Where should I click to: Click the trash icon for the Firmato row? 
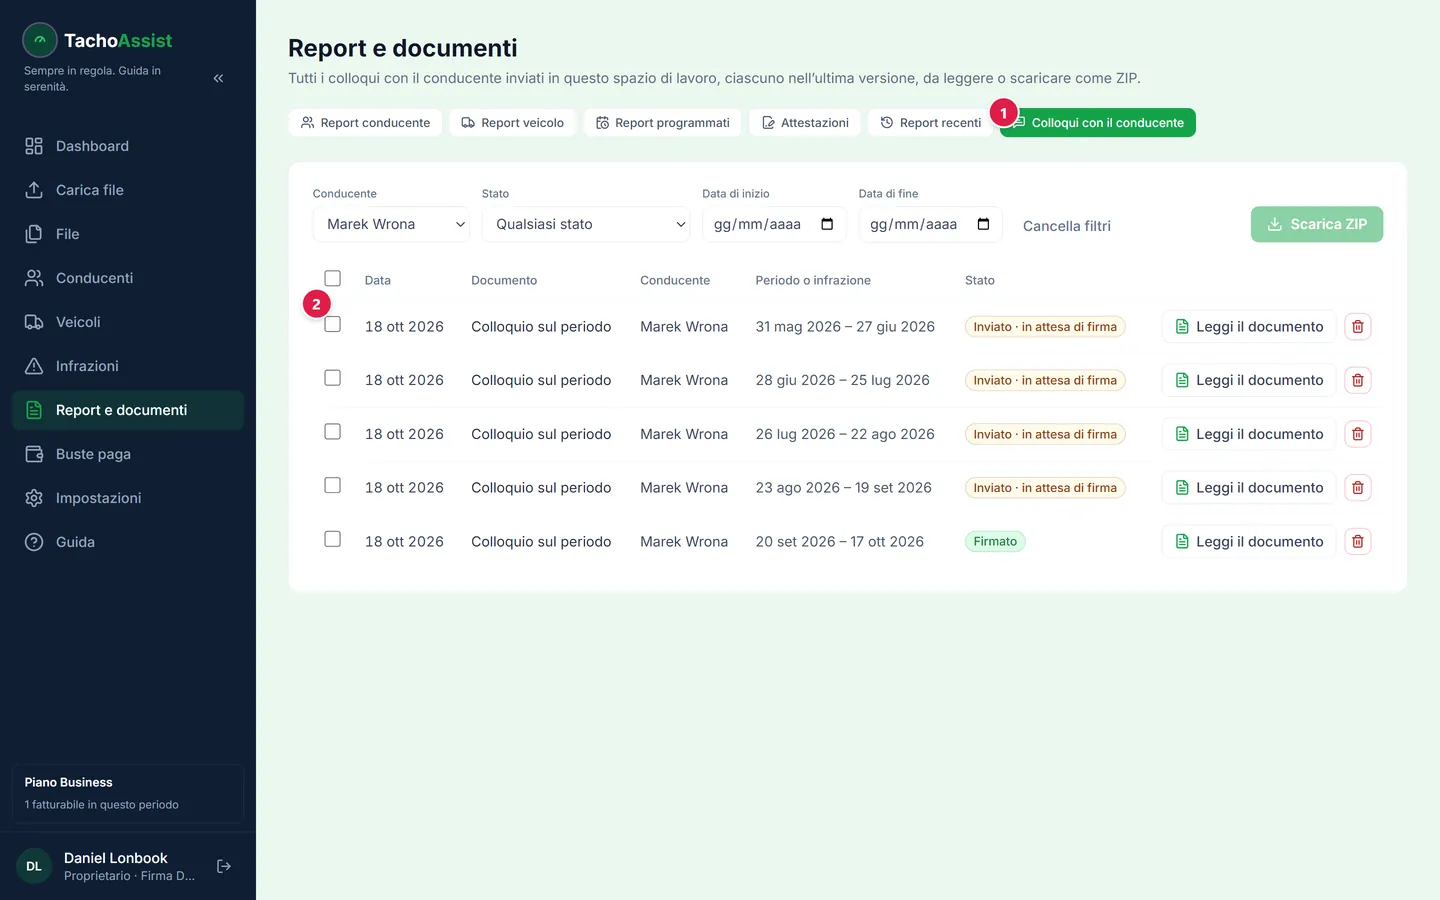1357,541
